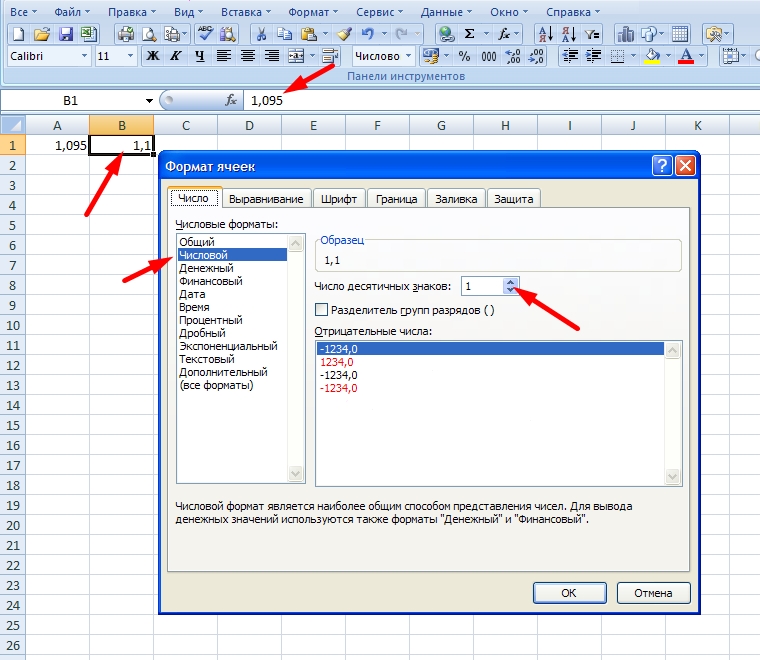The image size is (760, 660).
Task: Expand the Name Box B1 dropdown
Action: tap(149, 101)
